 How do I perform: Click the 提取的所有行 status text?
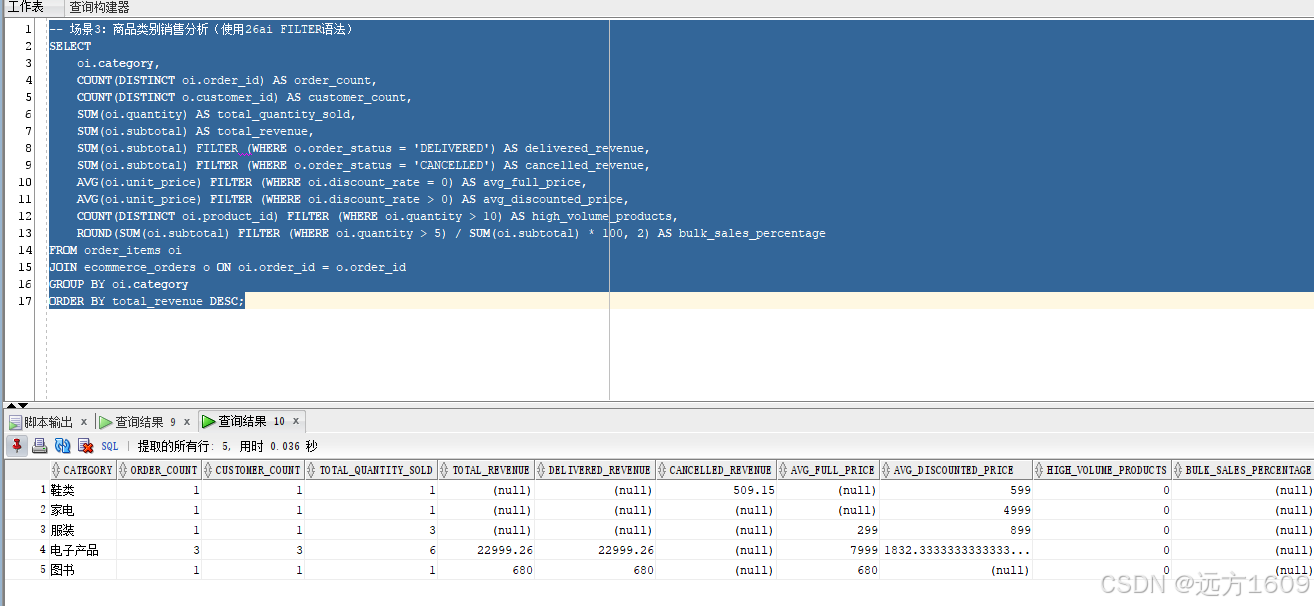pos(227,447)
